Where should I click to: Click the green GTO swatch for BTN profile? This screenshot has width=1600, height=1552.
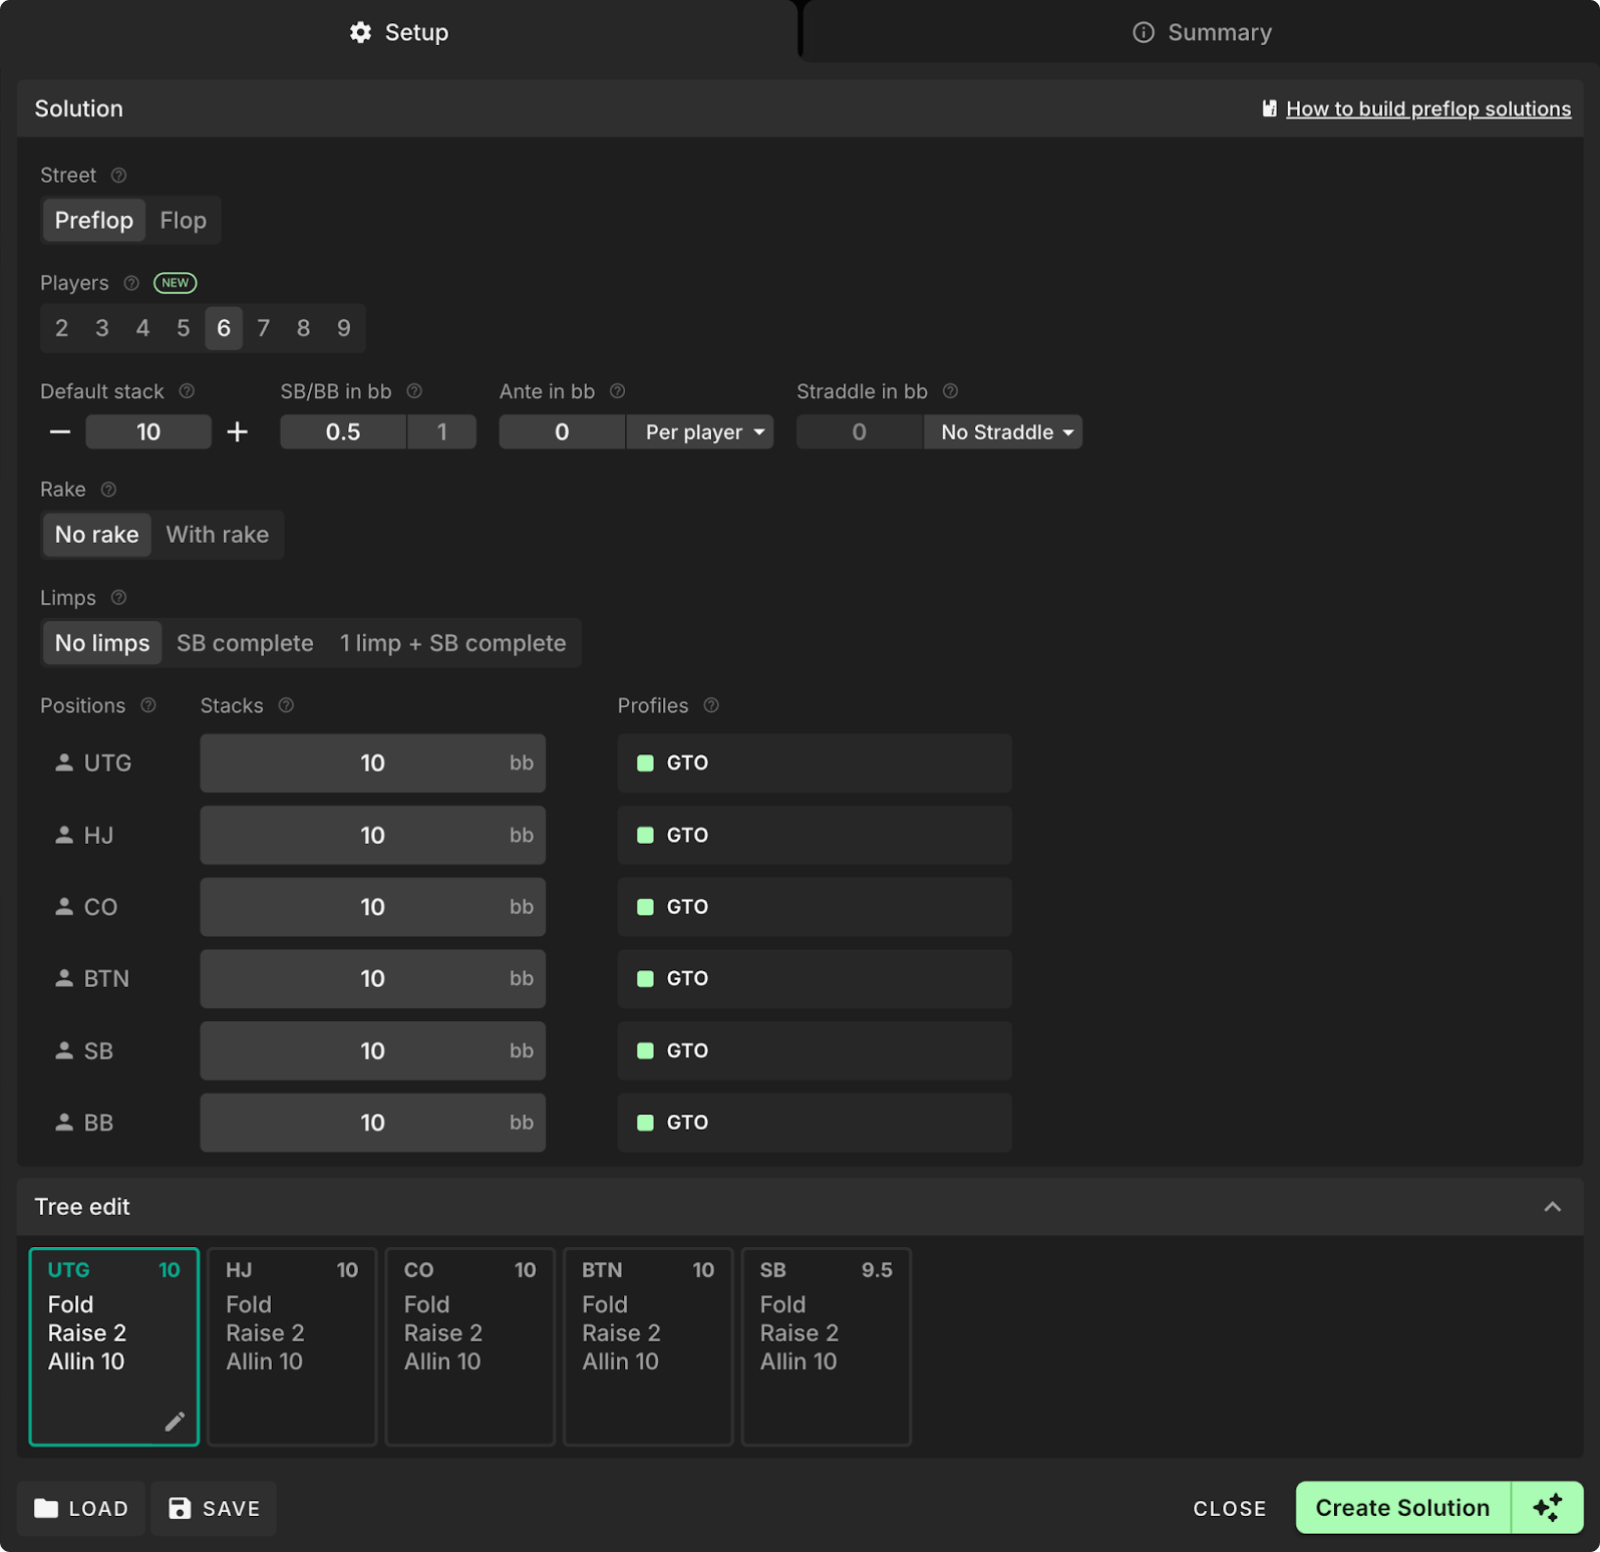646,979
